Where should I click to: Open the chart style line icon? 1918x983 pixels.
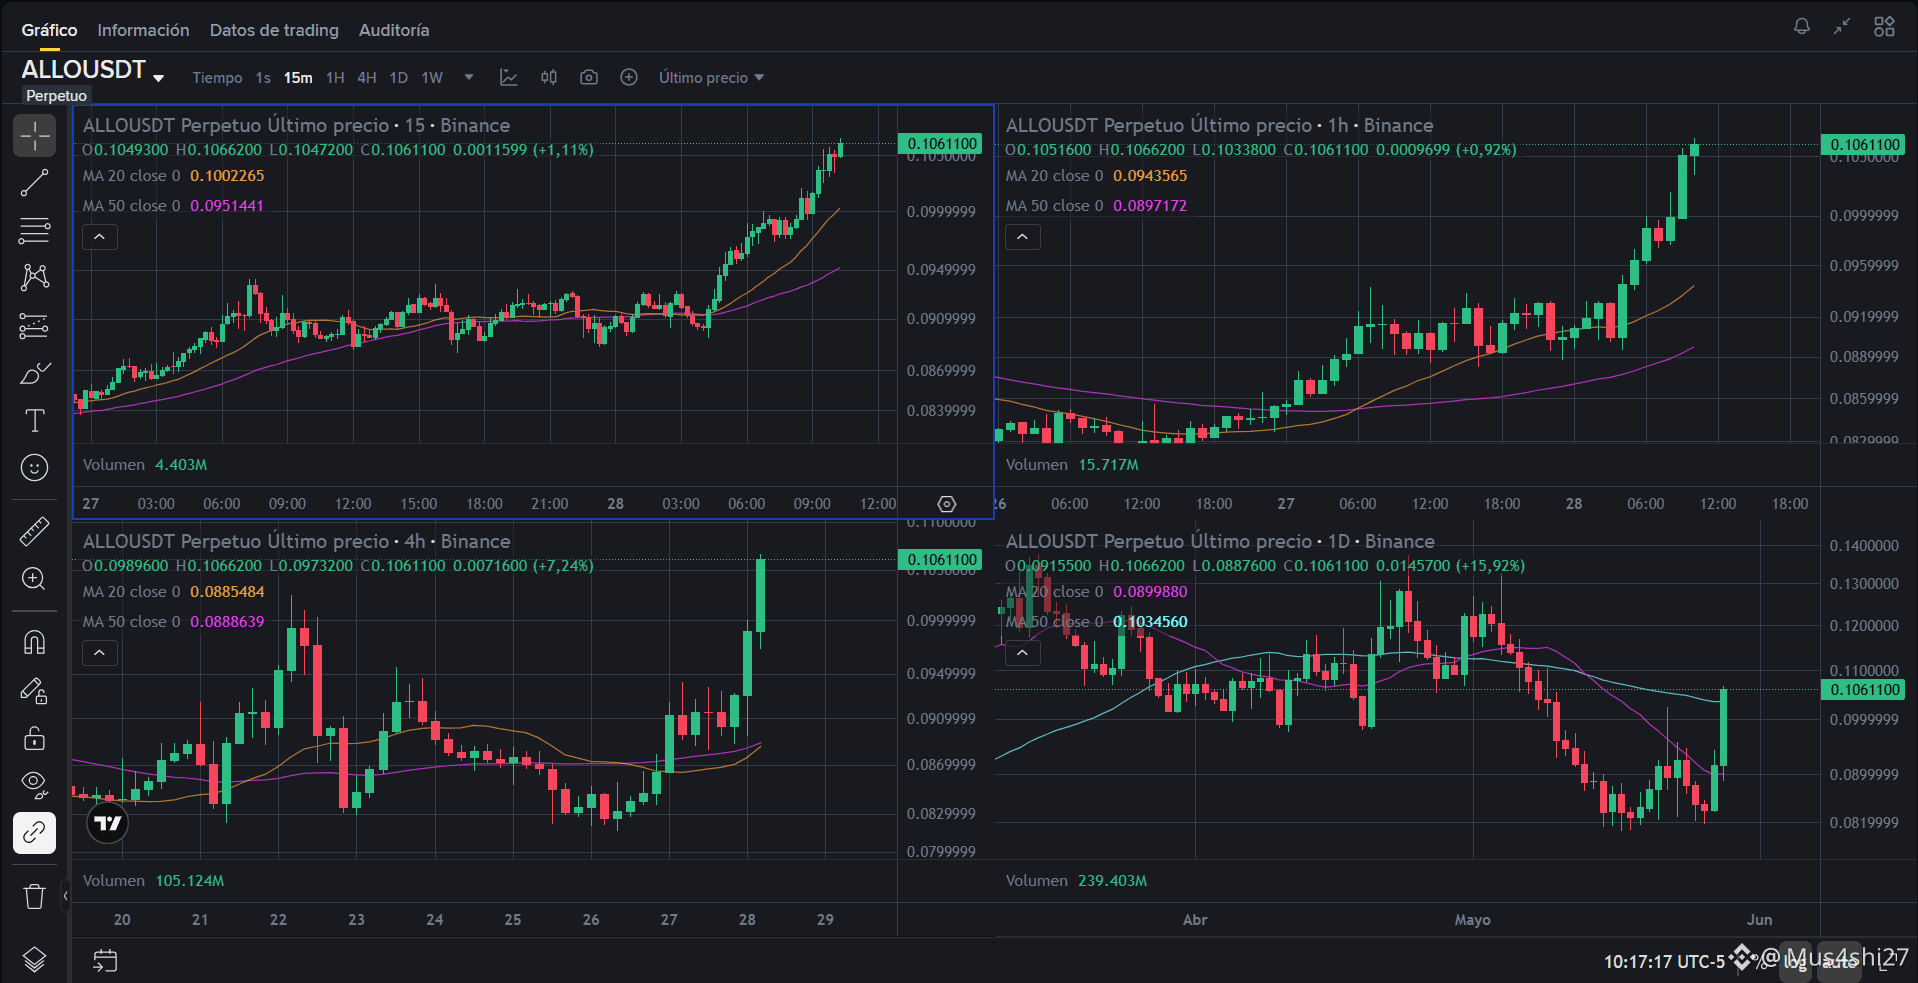coord(509,77)
